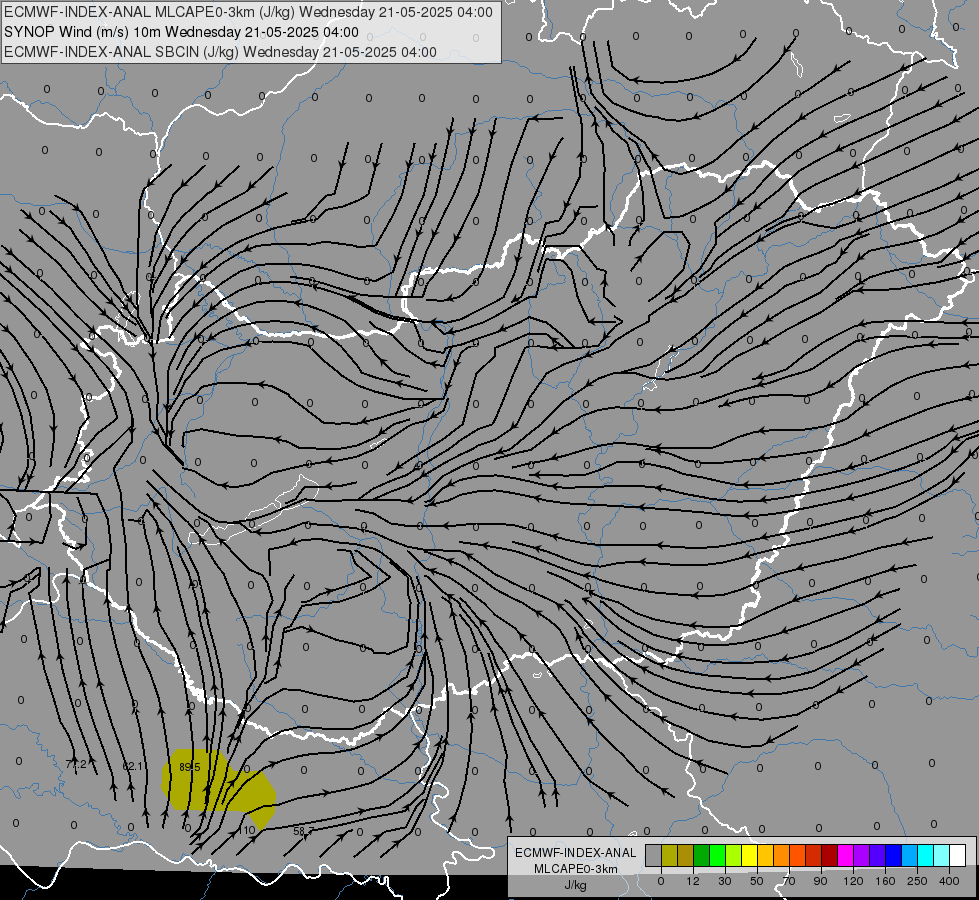The height and width of the screenshot is (900, 979).
Task: Click the pure blue legend swatch
Action: [893, 855]
